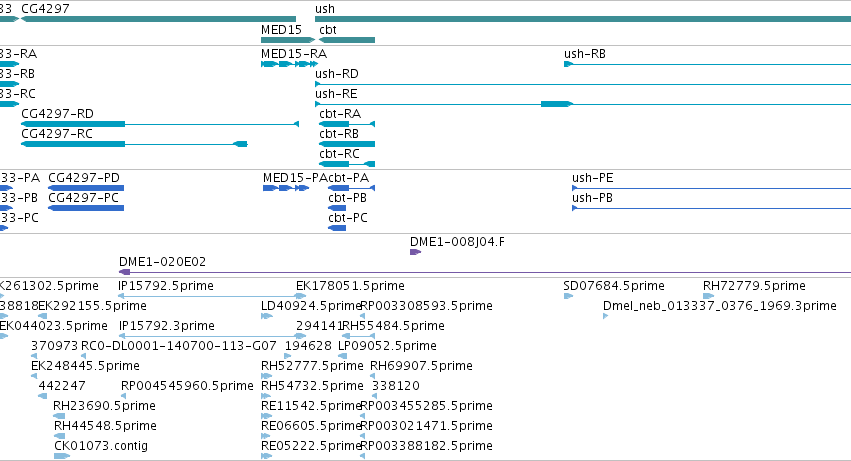Select the cbt-PA protein feature

(x=351, y=188)
